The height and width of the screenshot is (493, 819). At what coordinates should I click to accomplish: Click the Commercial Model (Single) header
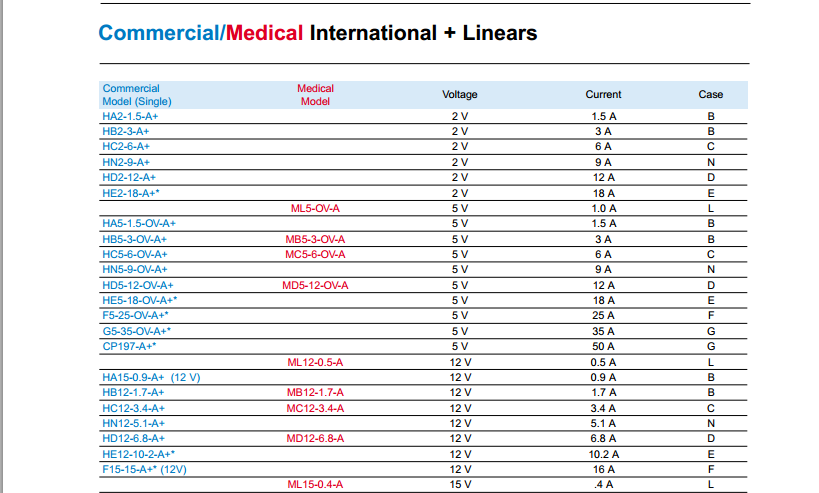(137, 95)
